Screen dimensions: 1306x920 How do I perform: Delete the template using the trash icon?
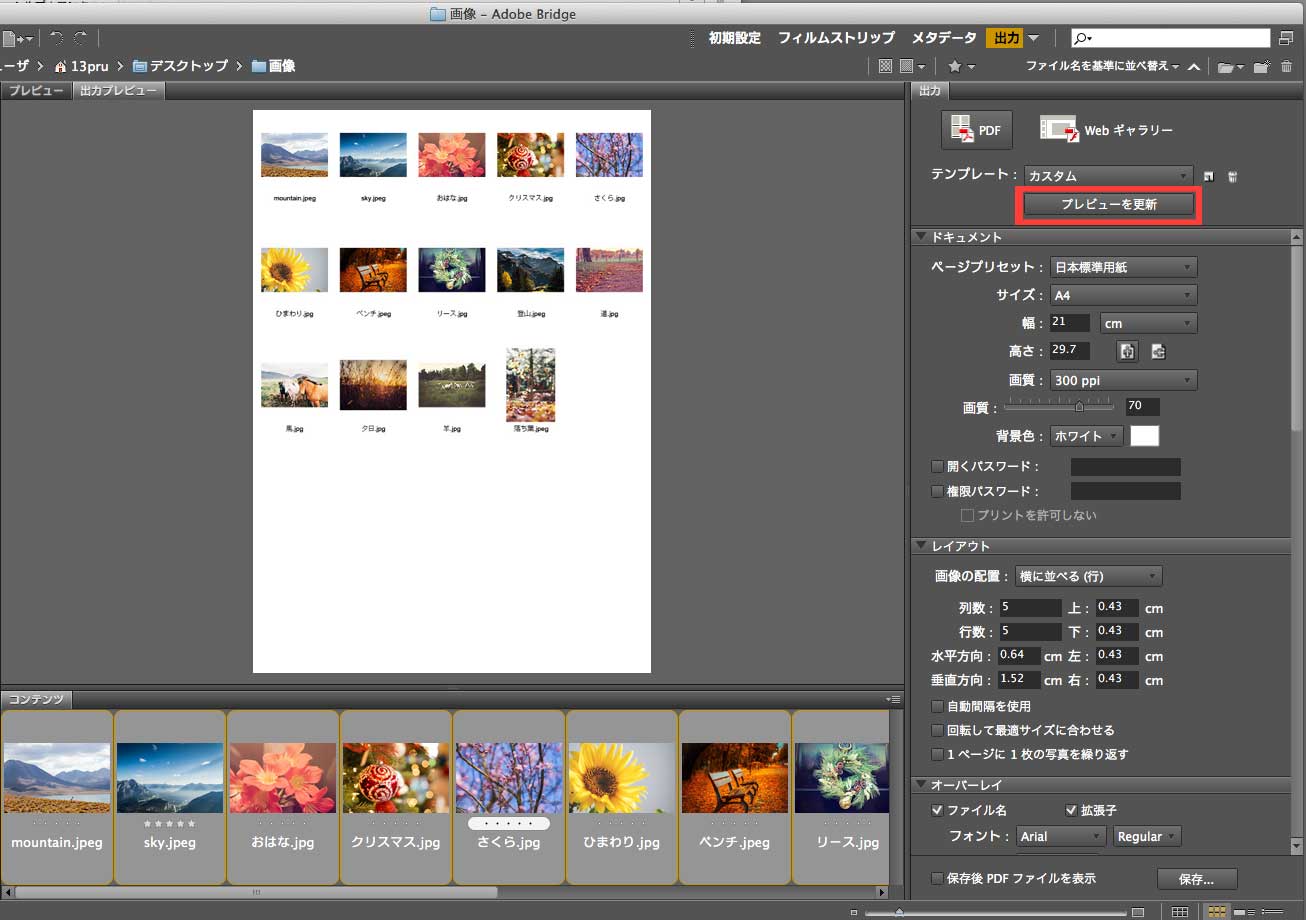tap(1233, 177)
